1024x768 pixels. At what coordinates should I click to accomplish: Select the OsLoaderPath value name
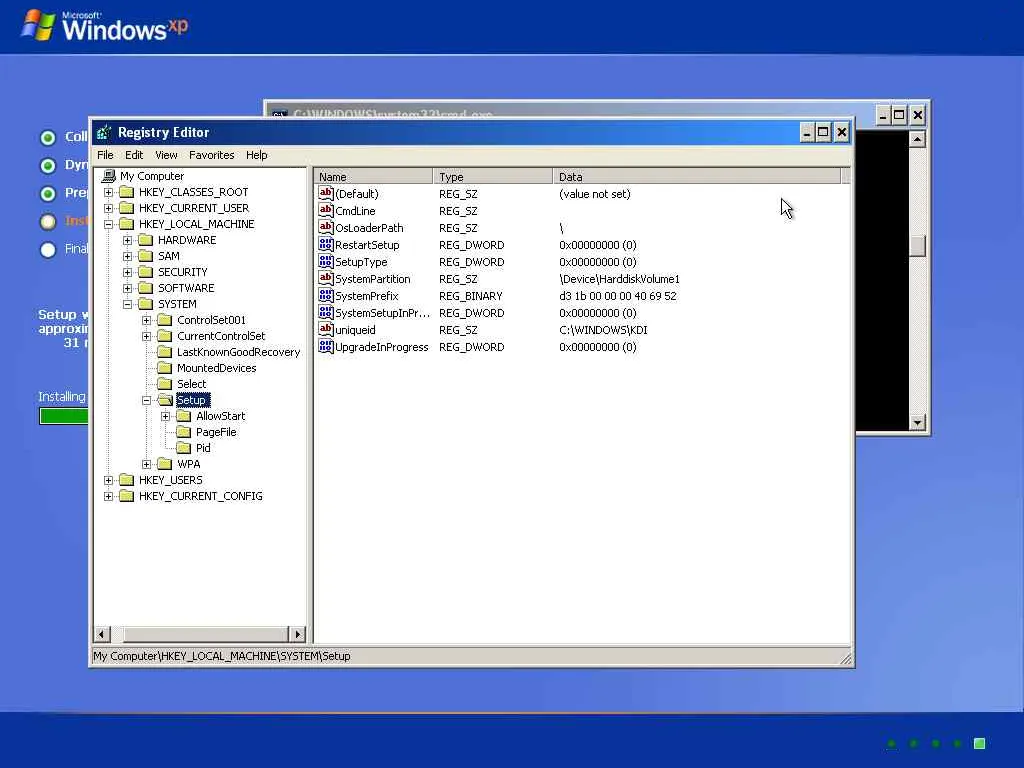tap(369, 228)
